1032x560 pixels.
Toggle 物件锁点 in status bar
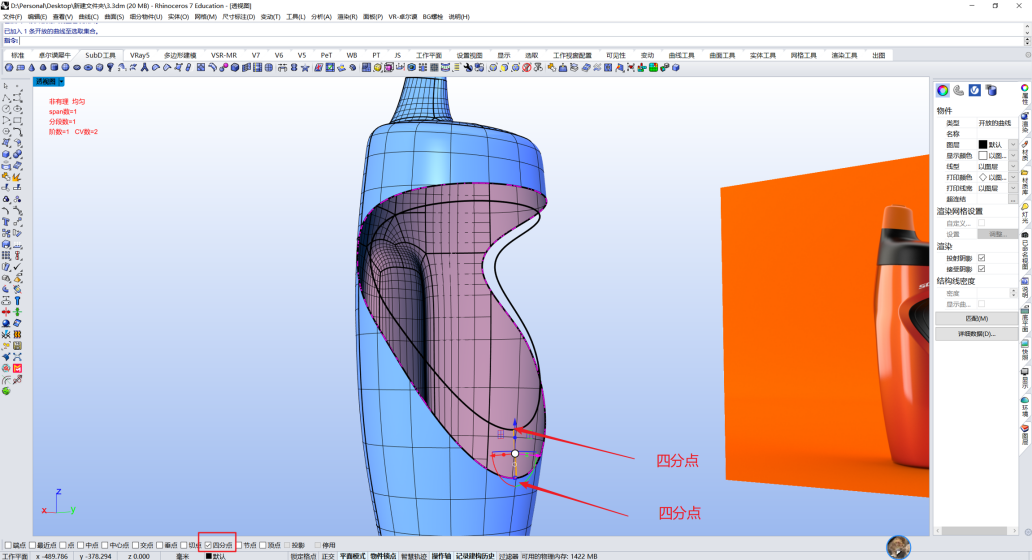(x=383, y=557)
